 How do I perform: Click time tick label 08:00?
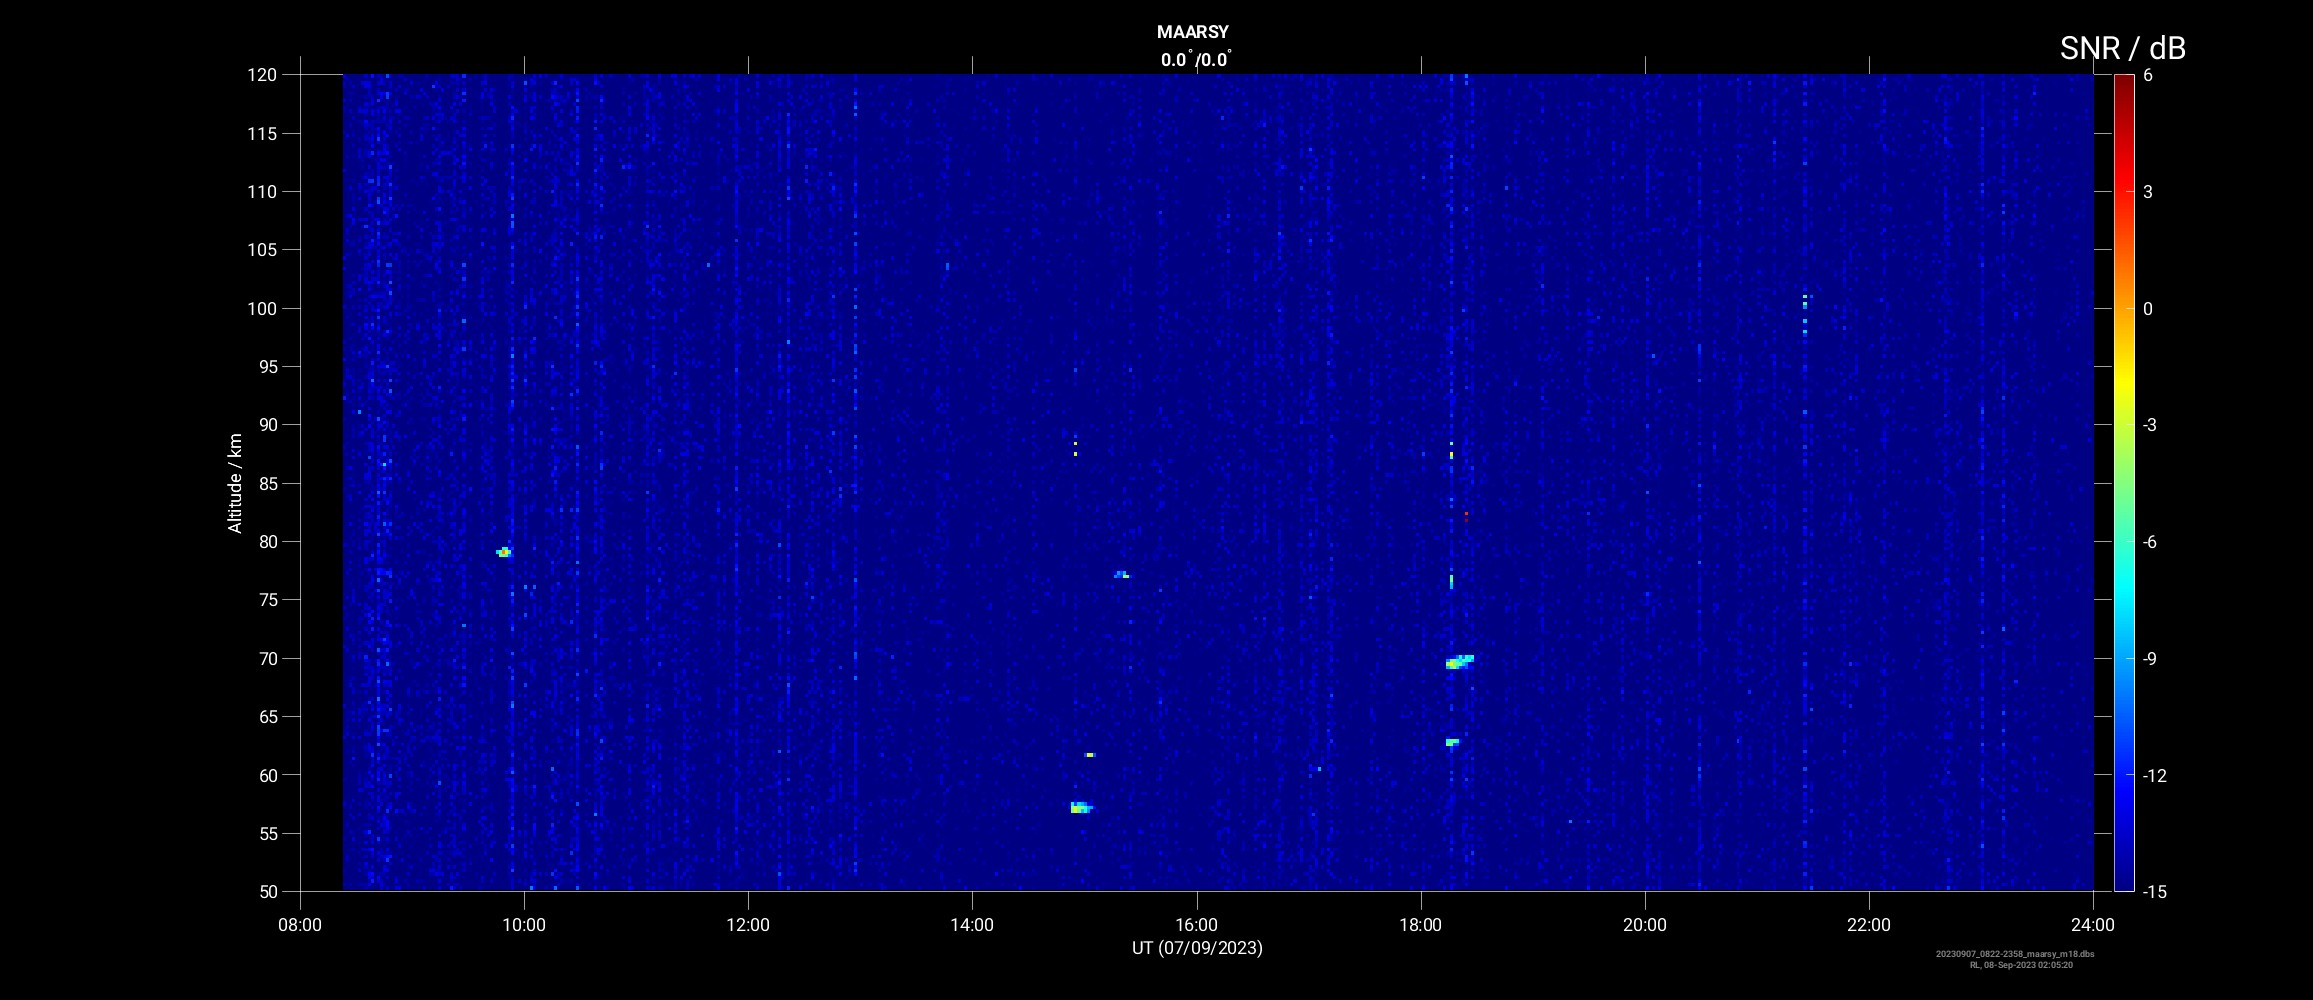coord(300,925)
